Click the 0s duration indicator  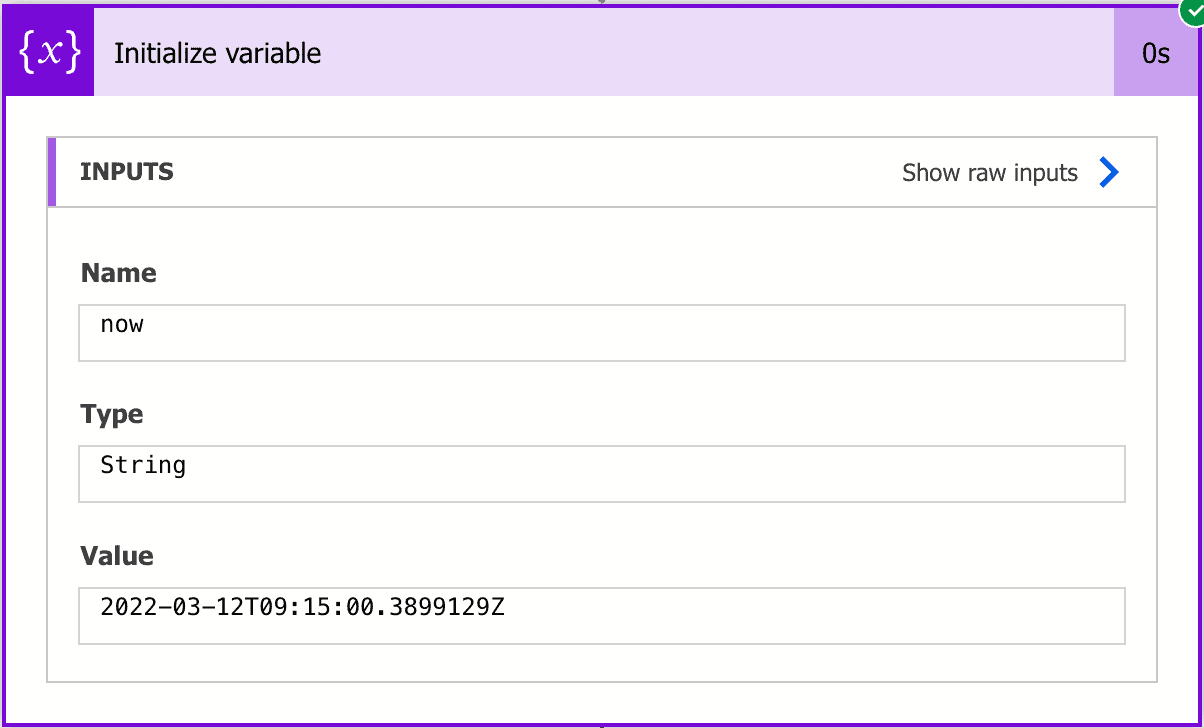pos(1156,53)
